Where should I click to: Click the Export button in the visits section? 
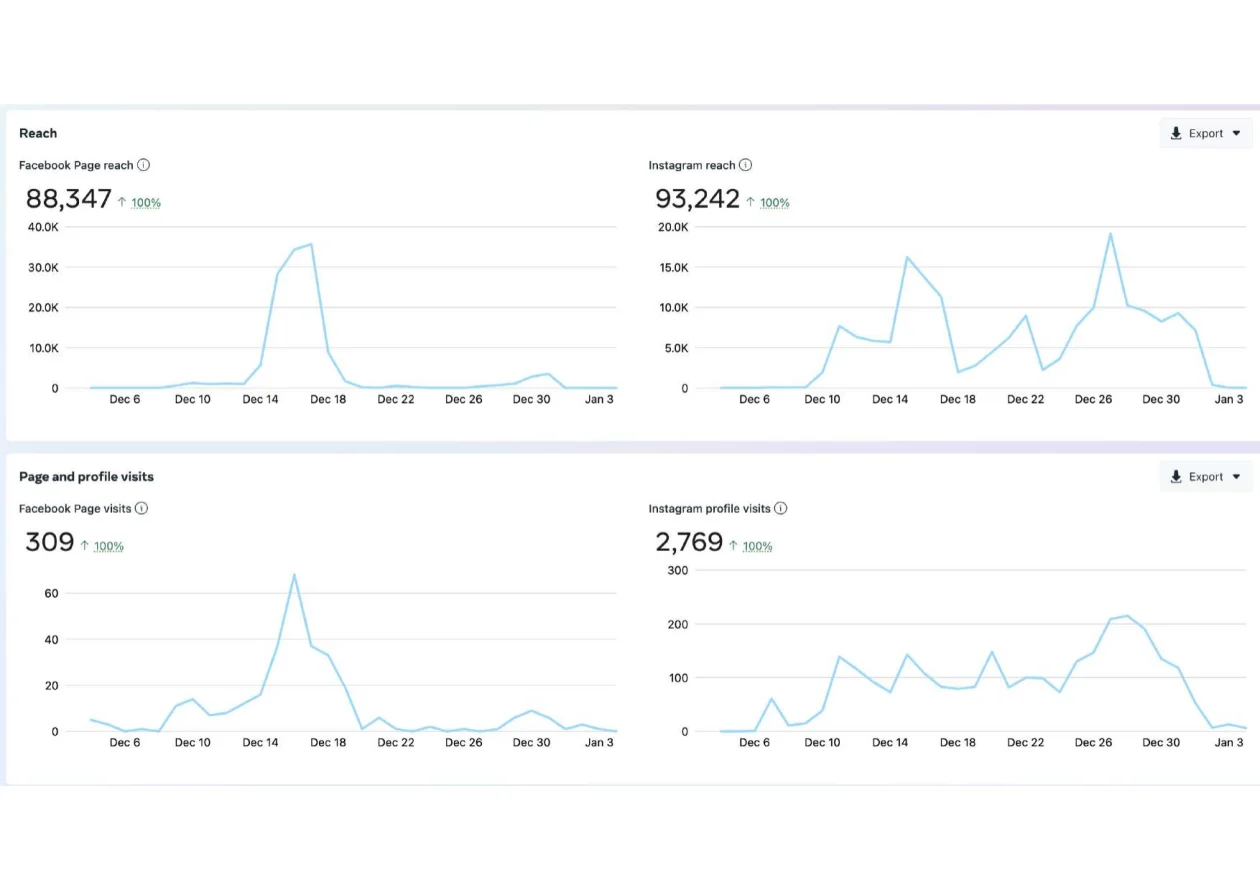(x=1205, y=476)
